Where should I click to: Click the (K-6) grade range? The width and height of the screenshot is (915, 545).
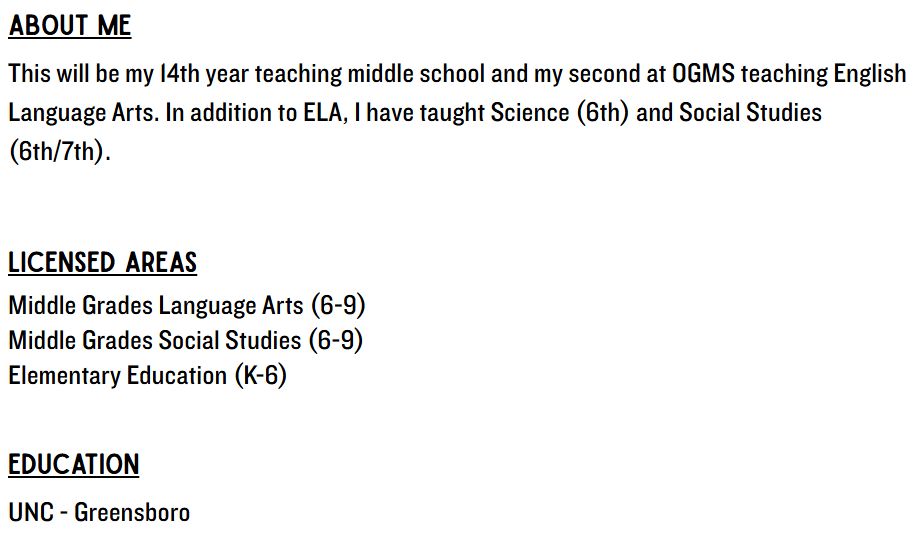tap(260, 376)
